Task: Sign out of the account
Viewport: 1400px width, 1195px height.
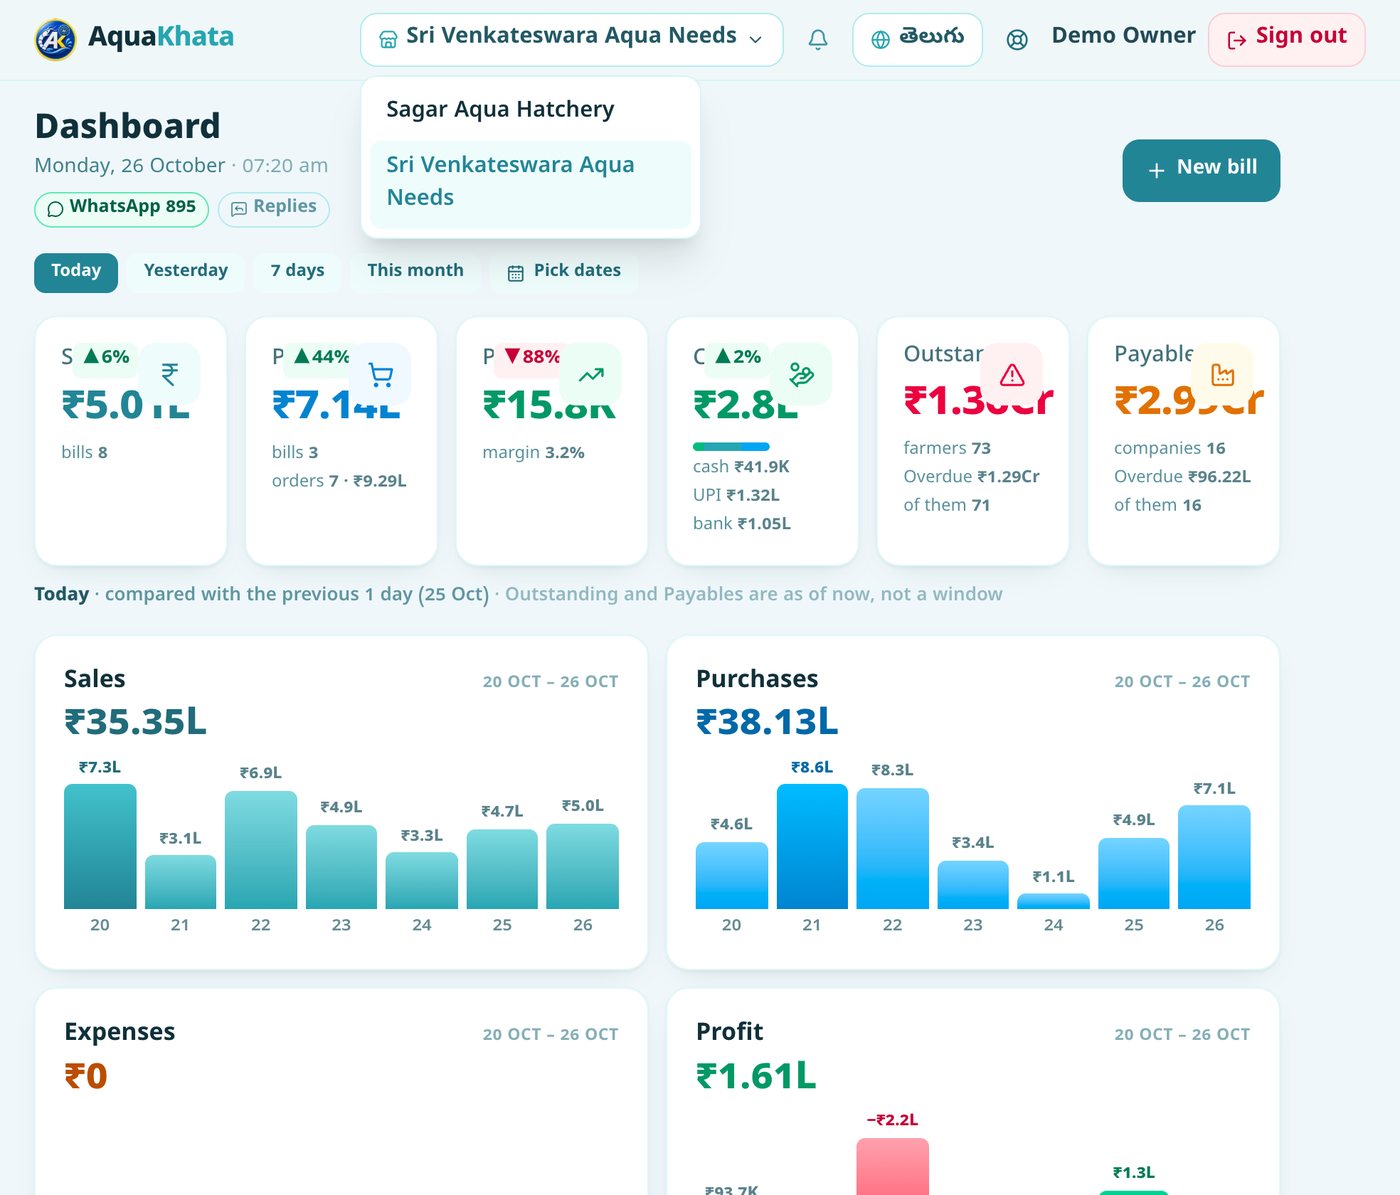Action: [x=1286, y=40]
